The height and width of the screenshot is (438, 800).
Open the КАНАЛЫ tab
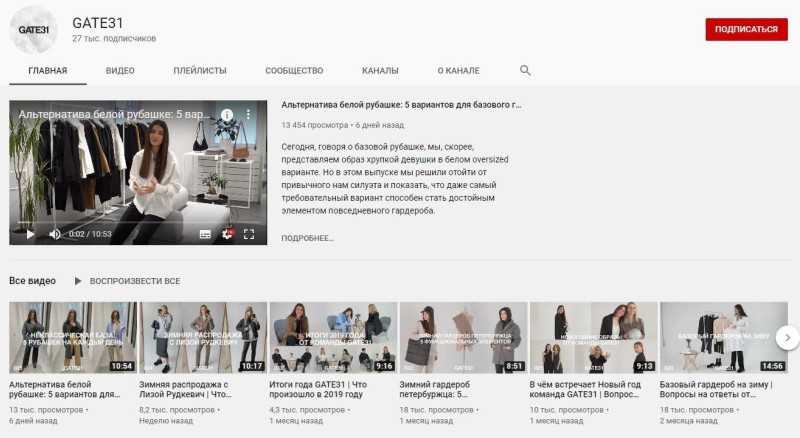coord(380,70)
